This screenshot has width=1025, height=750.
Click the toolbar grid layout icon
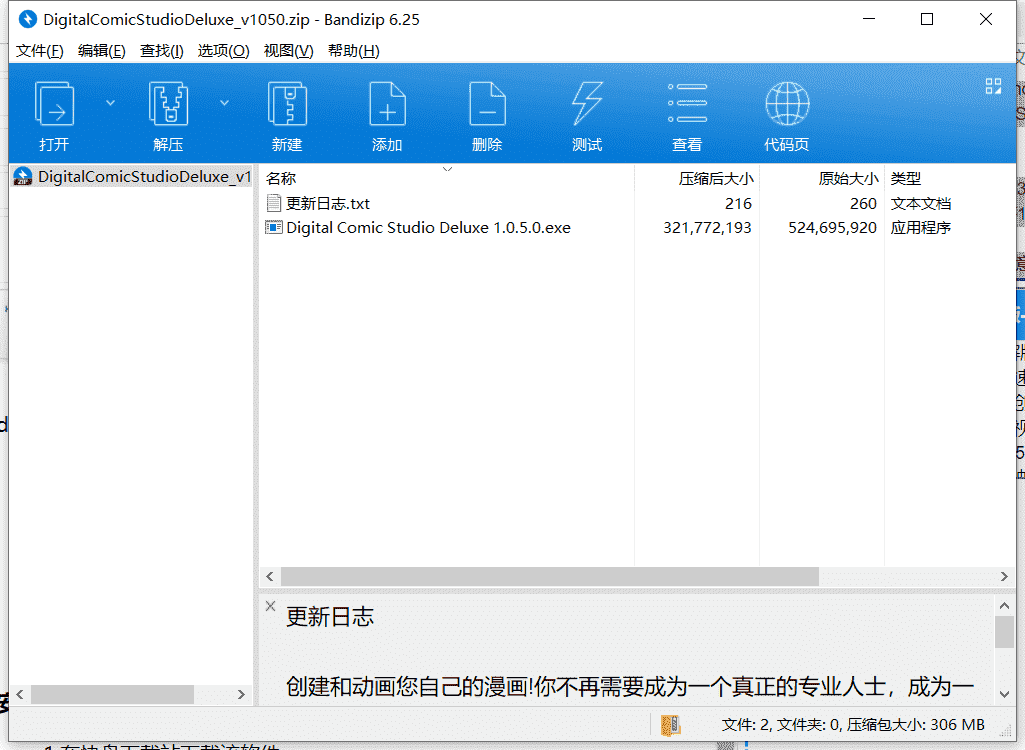click(x=993, y=86)
